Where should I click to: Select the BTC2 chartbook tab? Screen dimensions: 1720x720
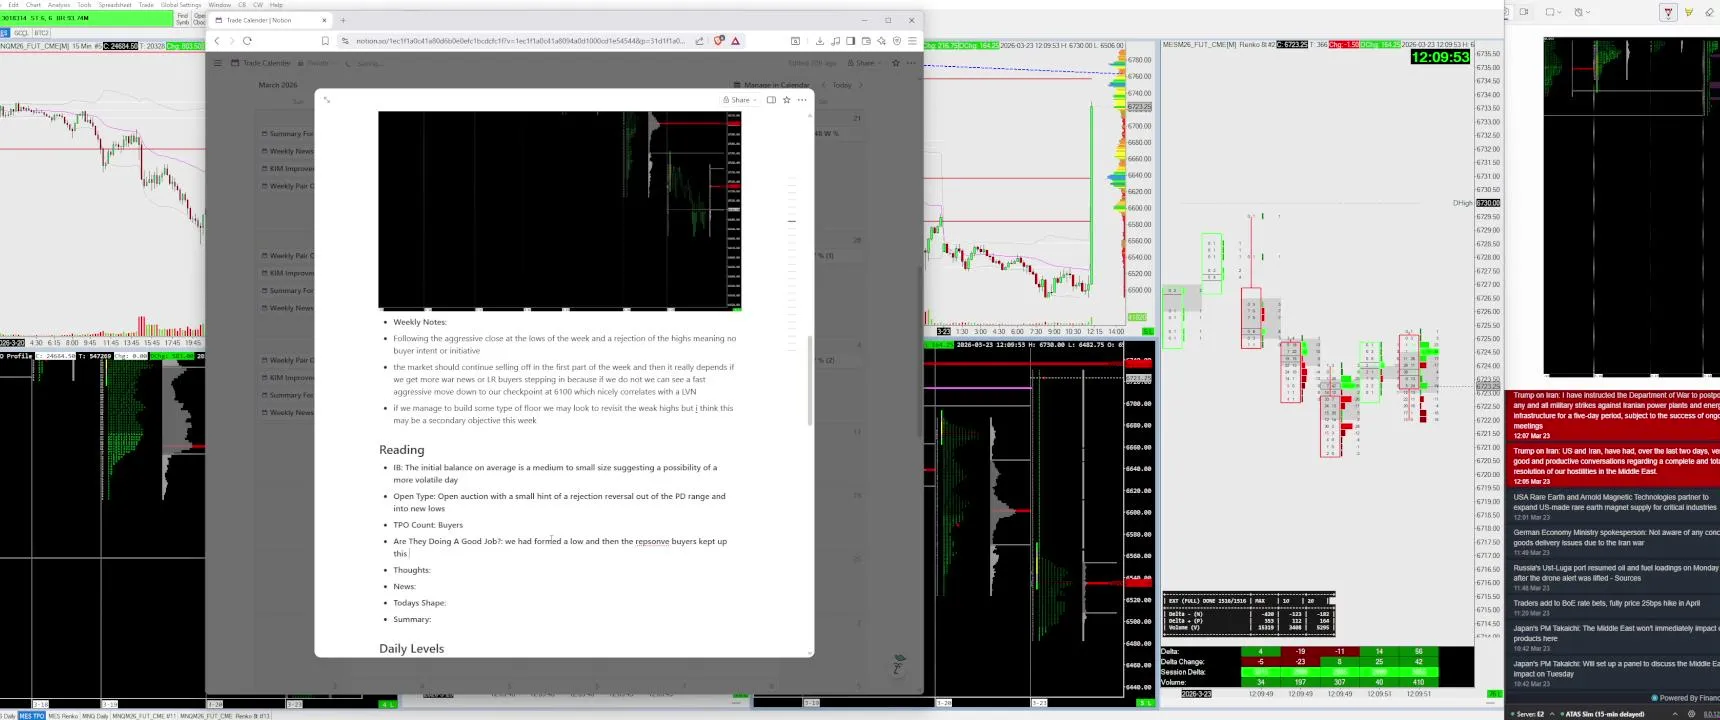pyautogui.click(x=41, y=33)
